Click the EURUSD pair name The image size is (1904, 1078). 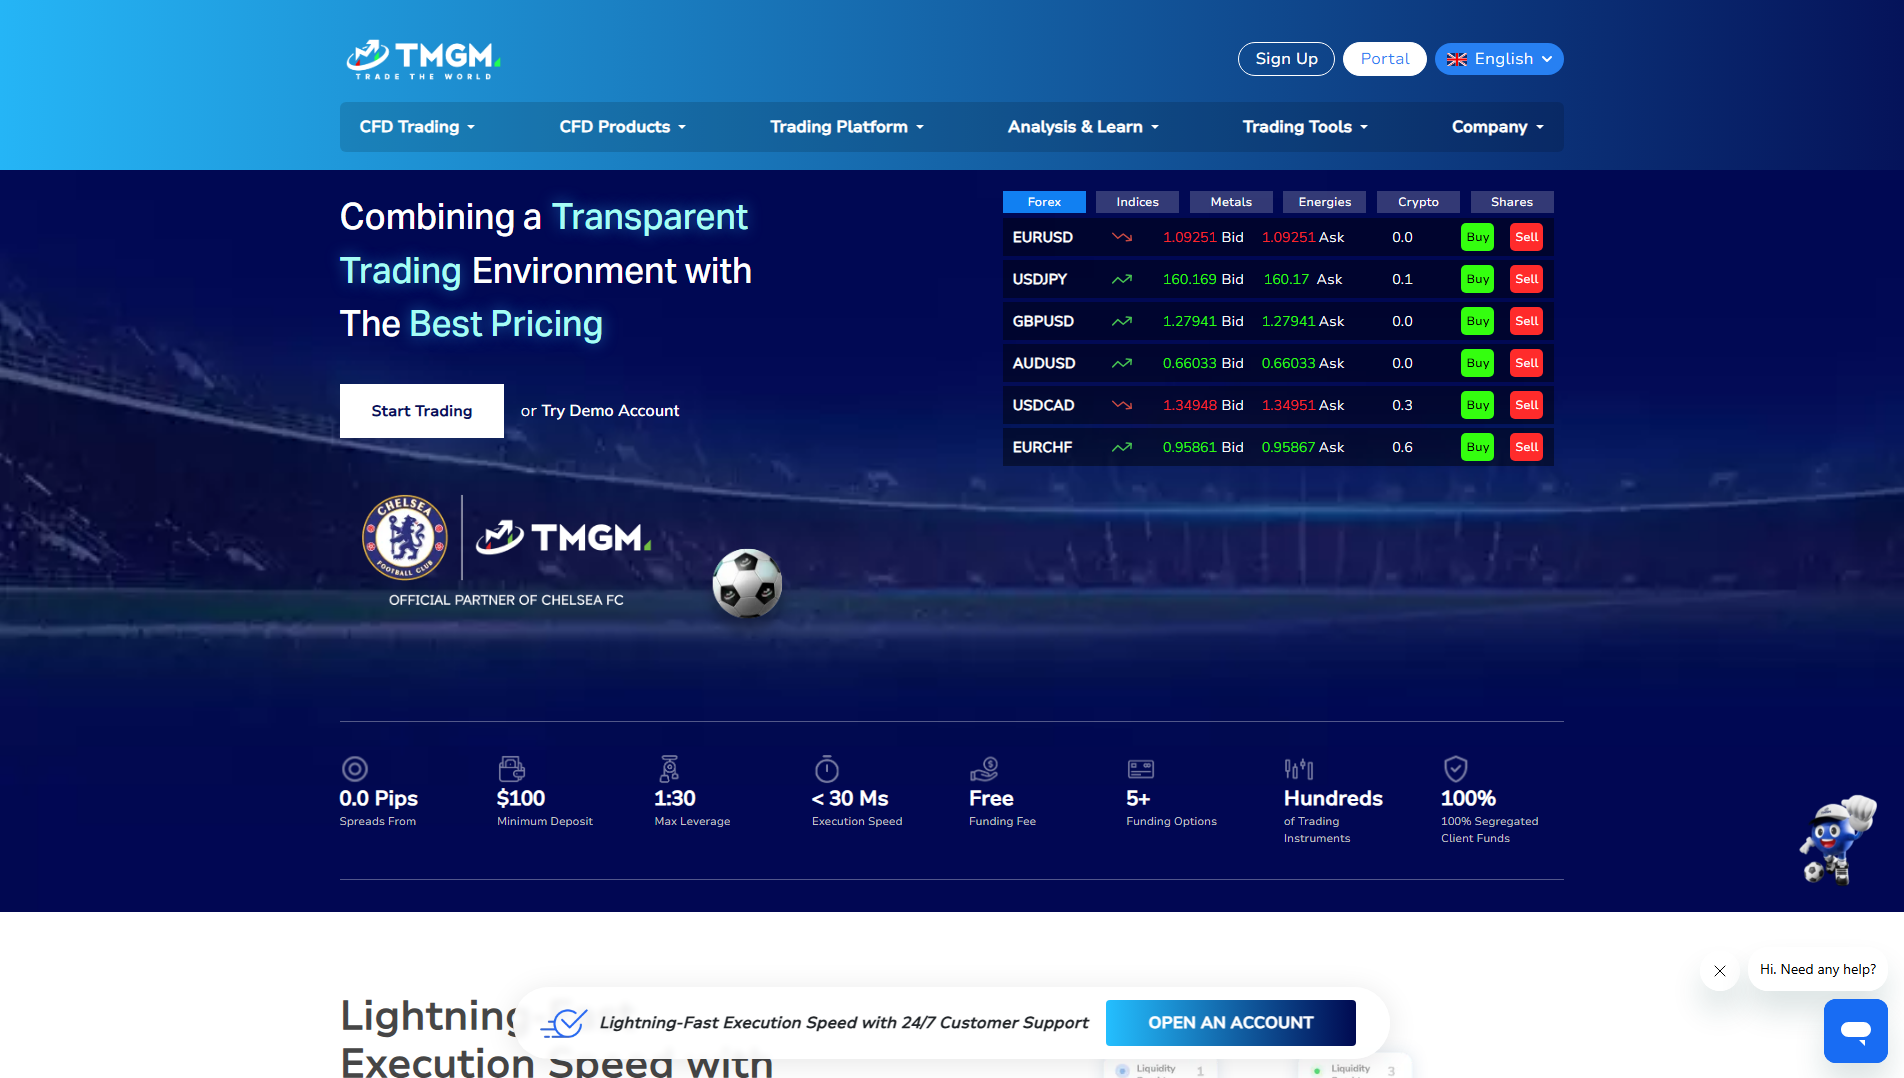[1042, 237]
